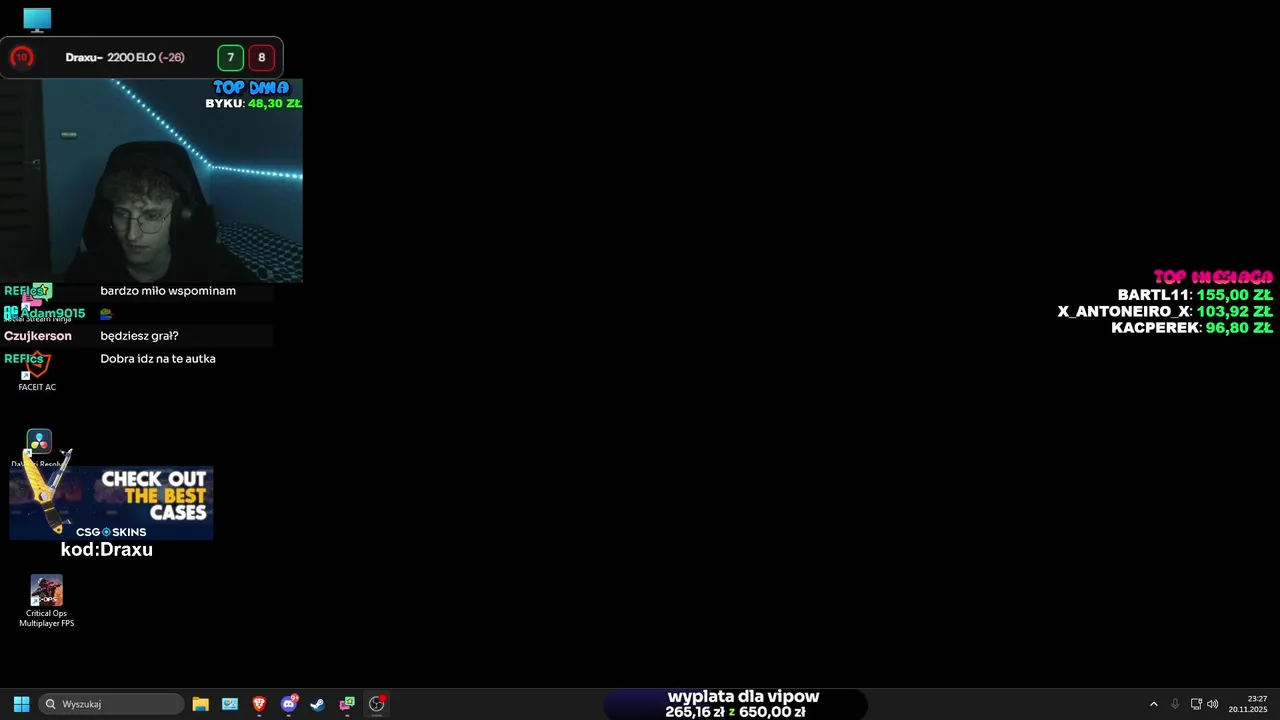
Task: Open the pink chat app taskbar icon
Action: click(x=347, y=704)
